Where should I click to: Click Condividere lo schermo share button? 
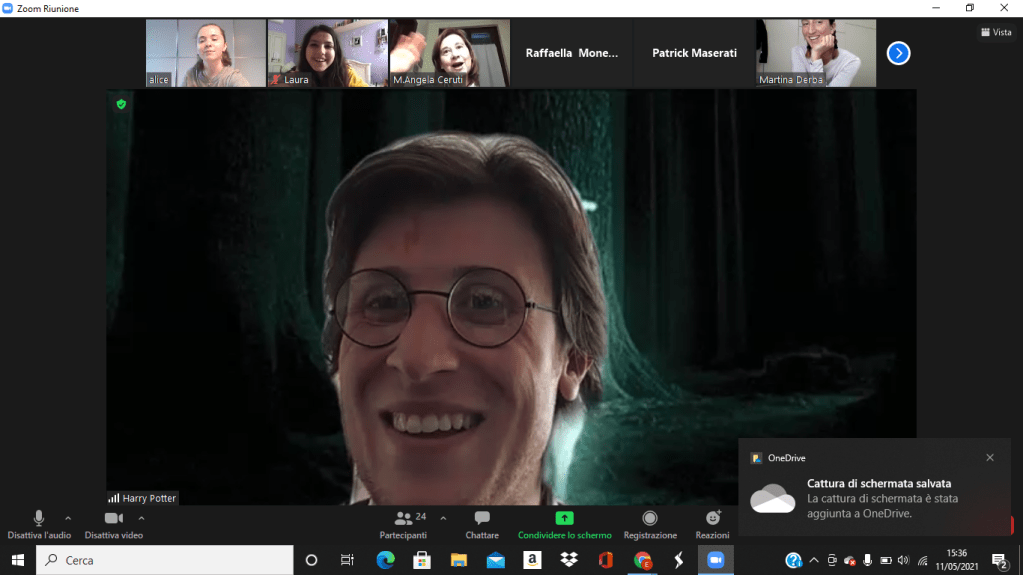tap(564, 523)
